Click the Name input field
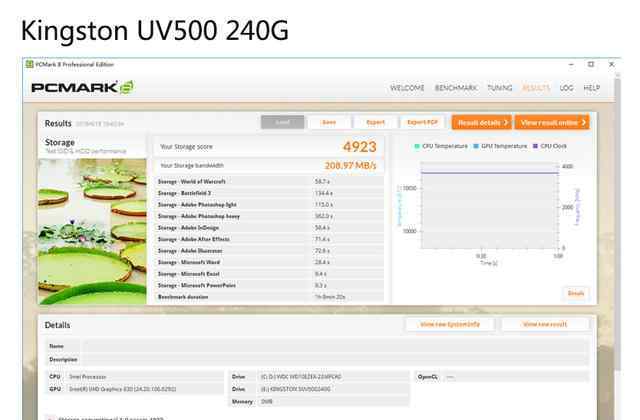 (335, 346)
